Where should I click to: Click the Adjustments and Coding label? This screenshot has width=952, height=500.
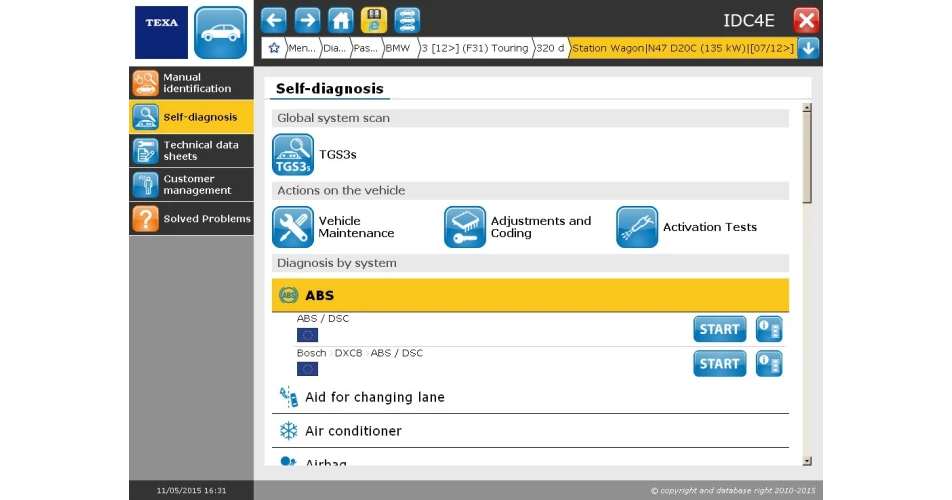(540, 227)
